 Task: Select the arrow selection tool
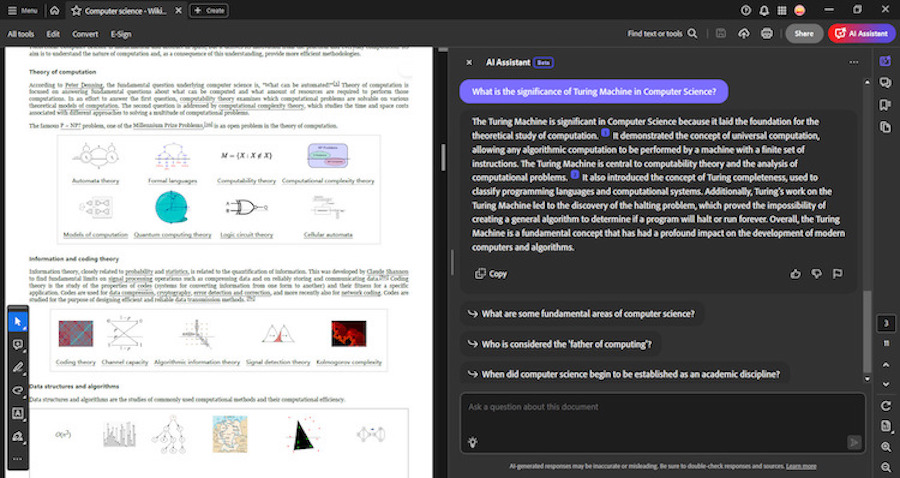(17, 322)
